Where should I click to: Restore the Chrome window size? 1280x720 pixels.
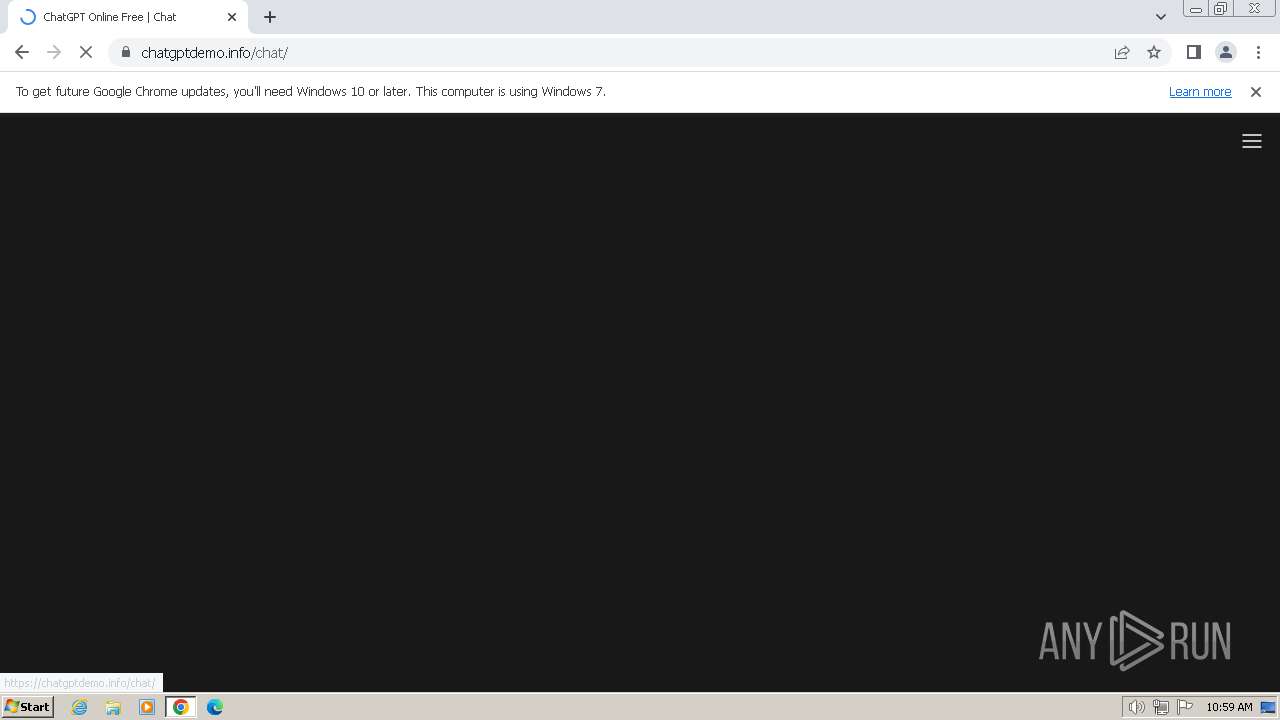click(1220, 9)
